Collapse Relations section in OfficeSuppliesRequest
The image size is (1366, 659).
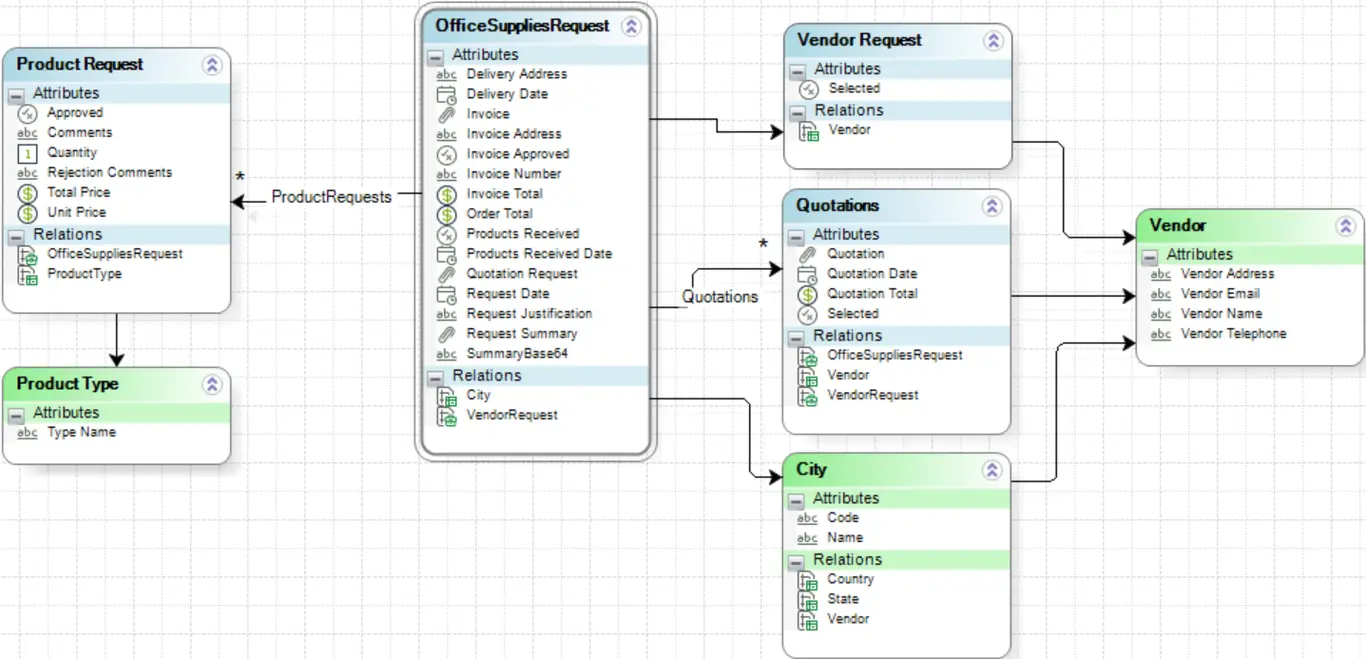[436, 378]
